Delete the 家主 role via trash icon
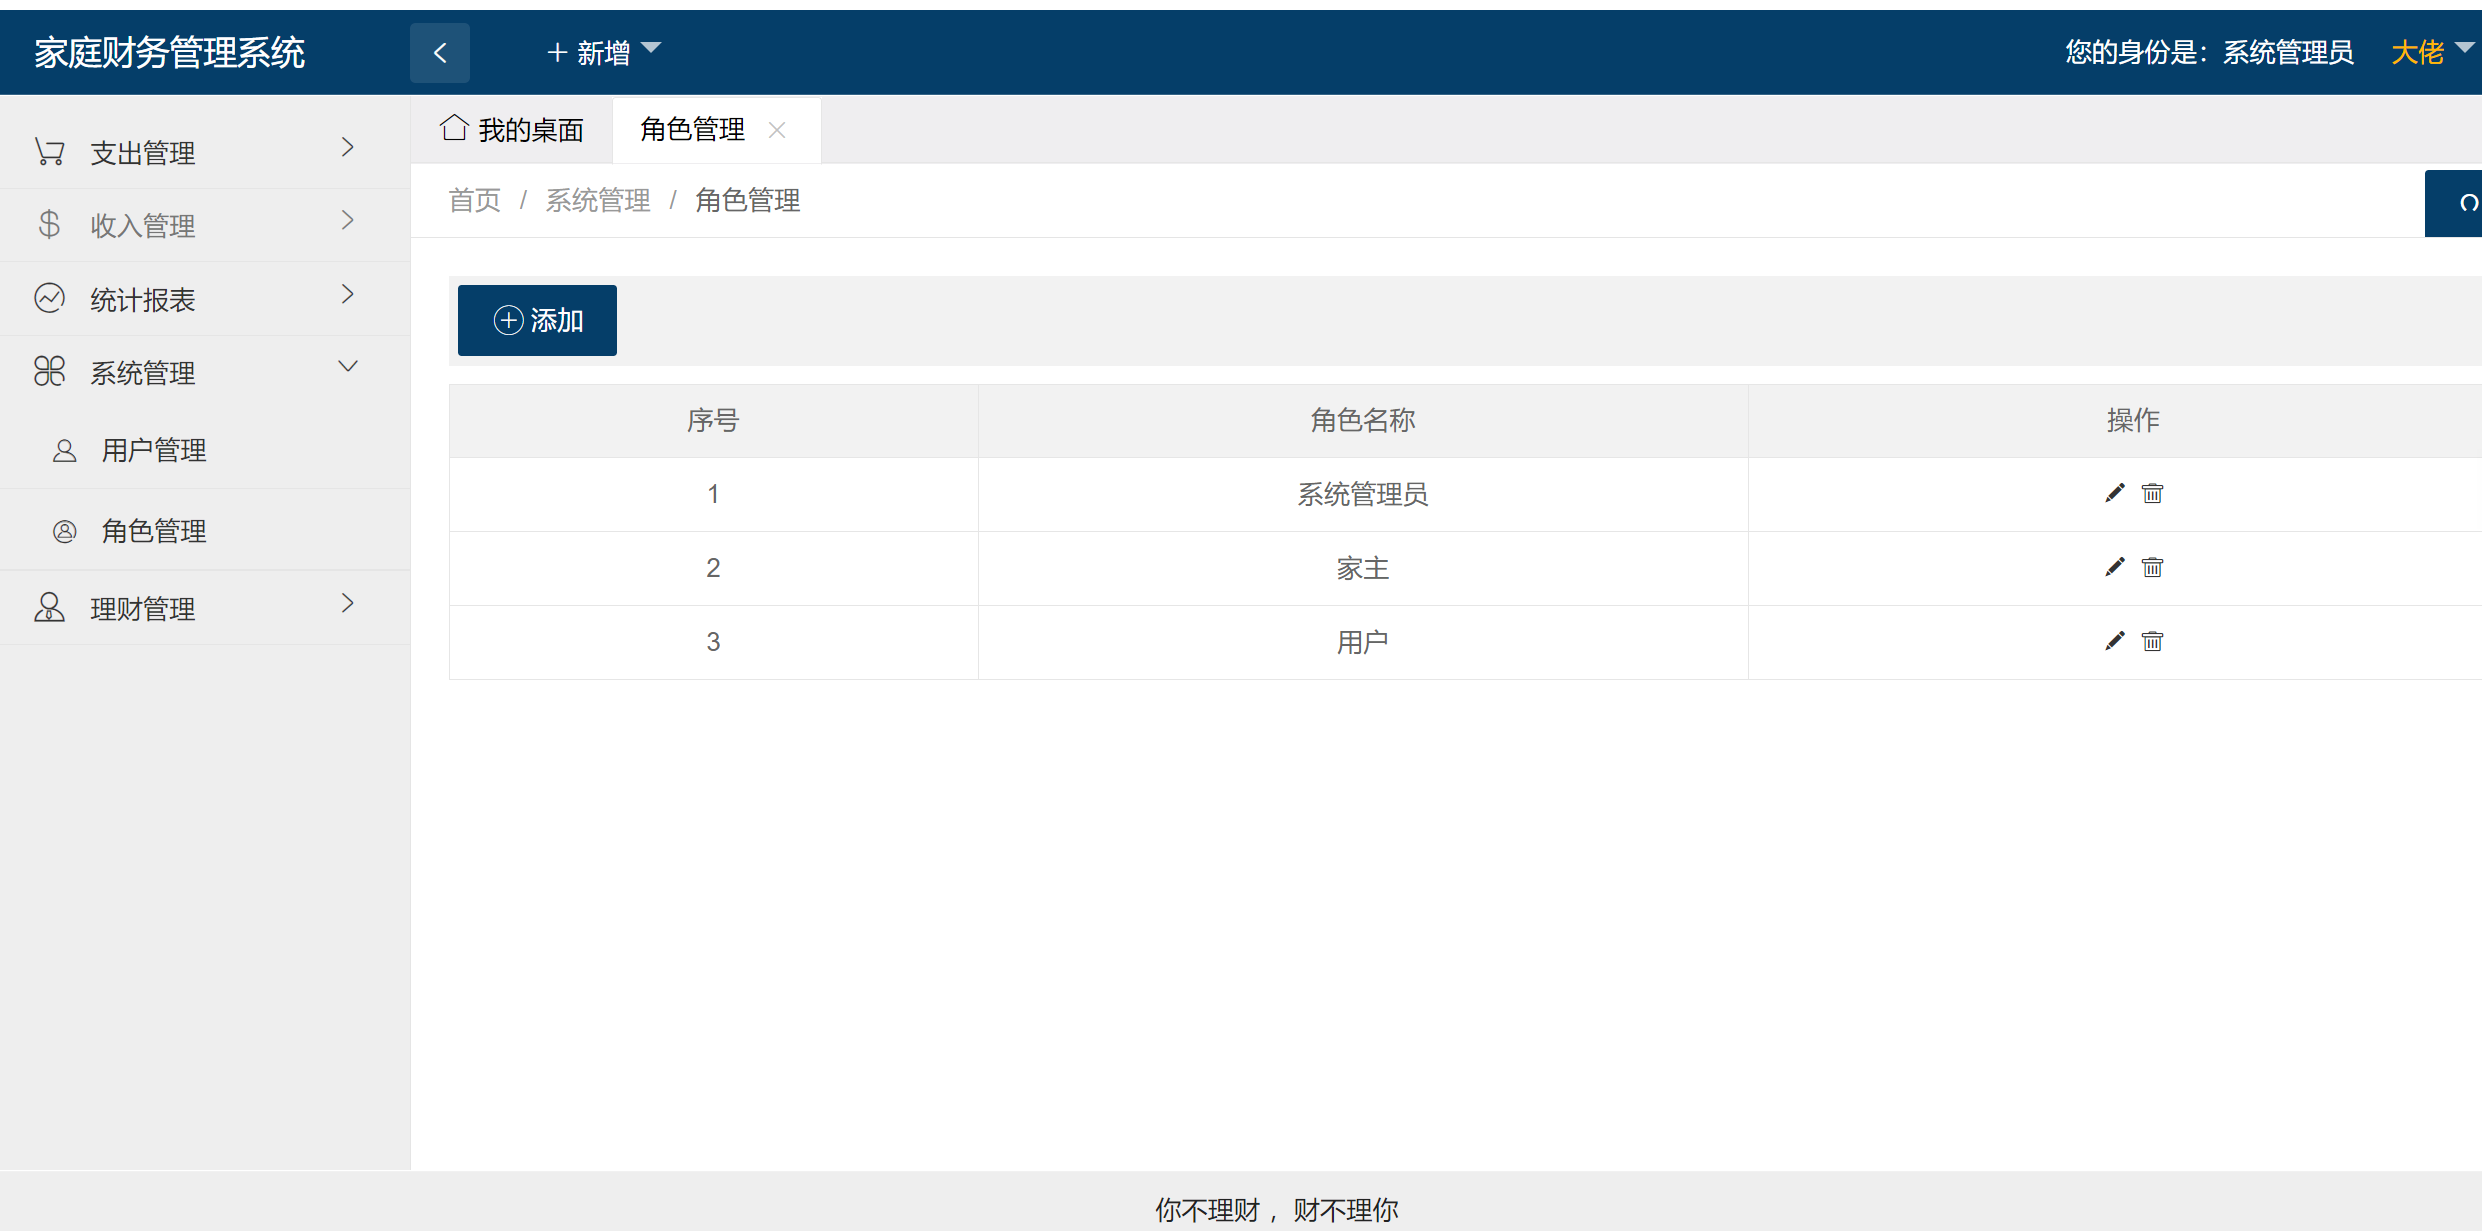The image size is (2482, 1231). coord(2152,568)
